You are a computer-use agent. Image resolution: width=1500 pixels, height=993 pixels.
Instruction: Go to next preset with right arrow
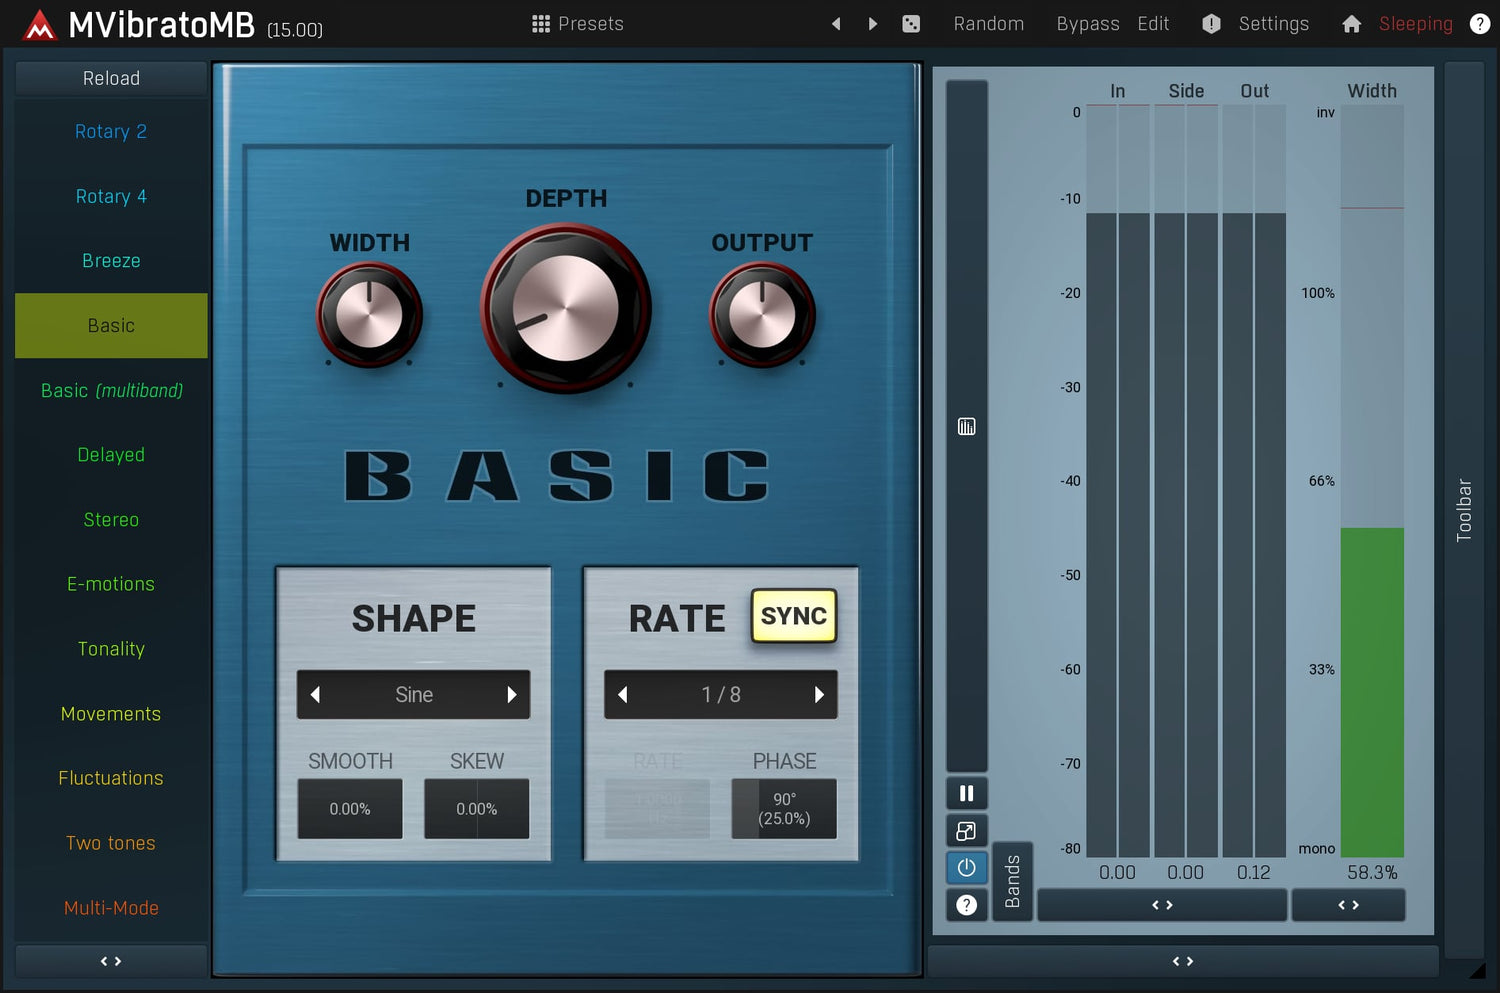tap(873, 24)
